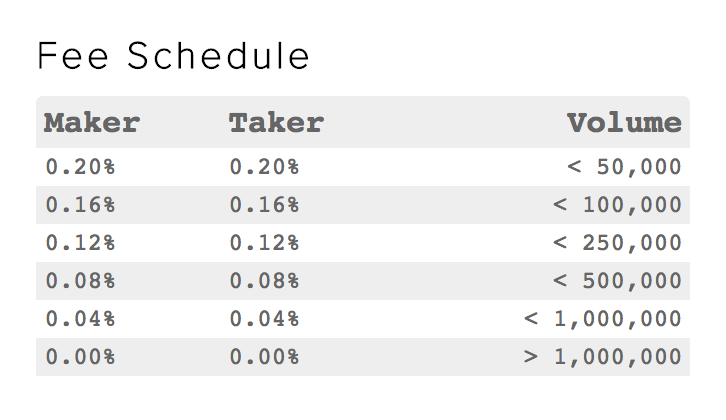Select the 0.08% Taker fee cell

[264, 281]
